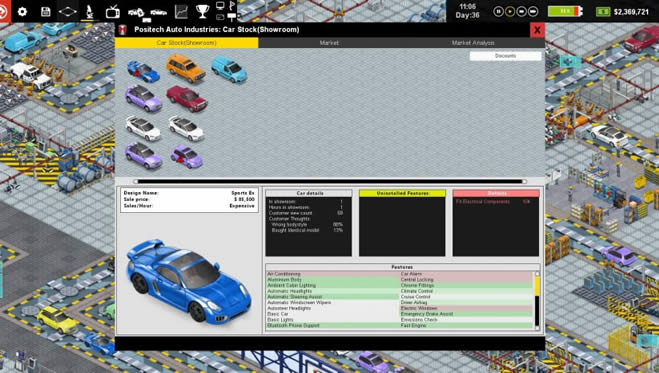Click the green cash money icon

tap(603, 11)
